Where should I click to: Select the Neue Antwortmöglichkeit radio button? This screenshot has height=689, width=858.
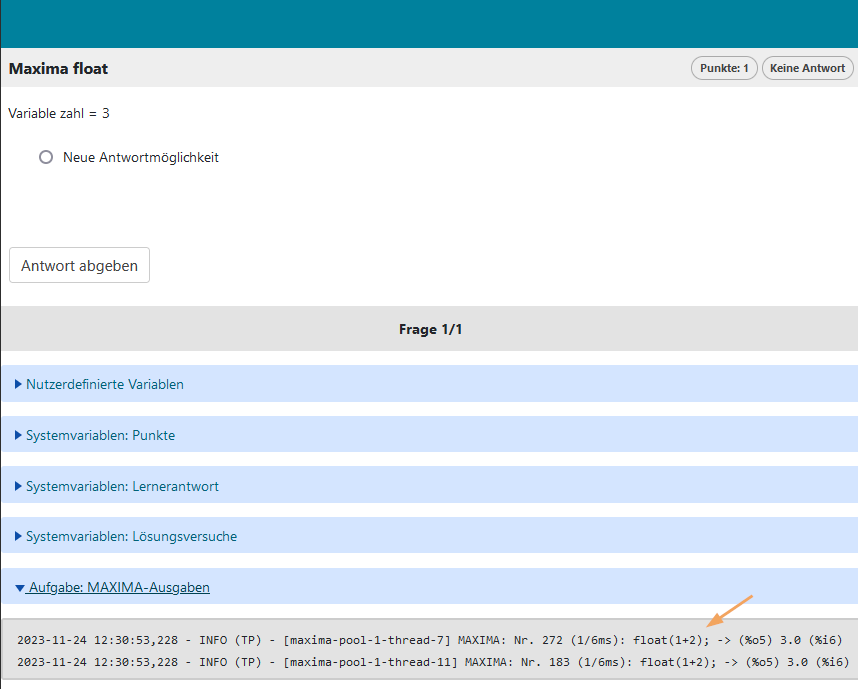pos(46,157)
